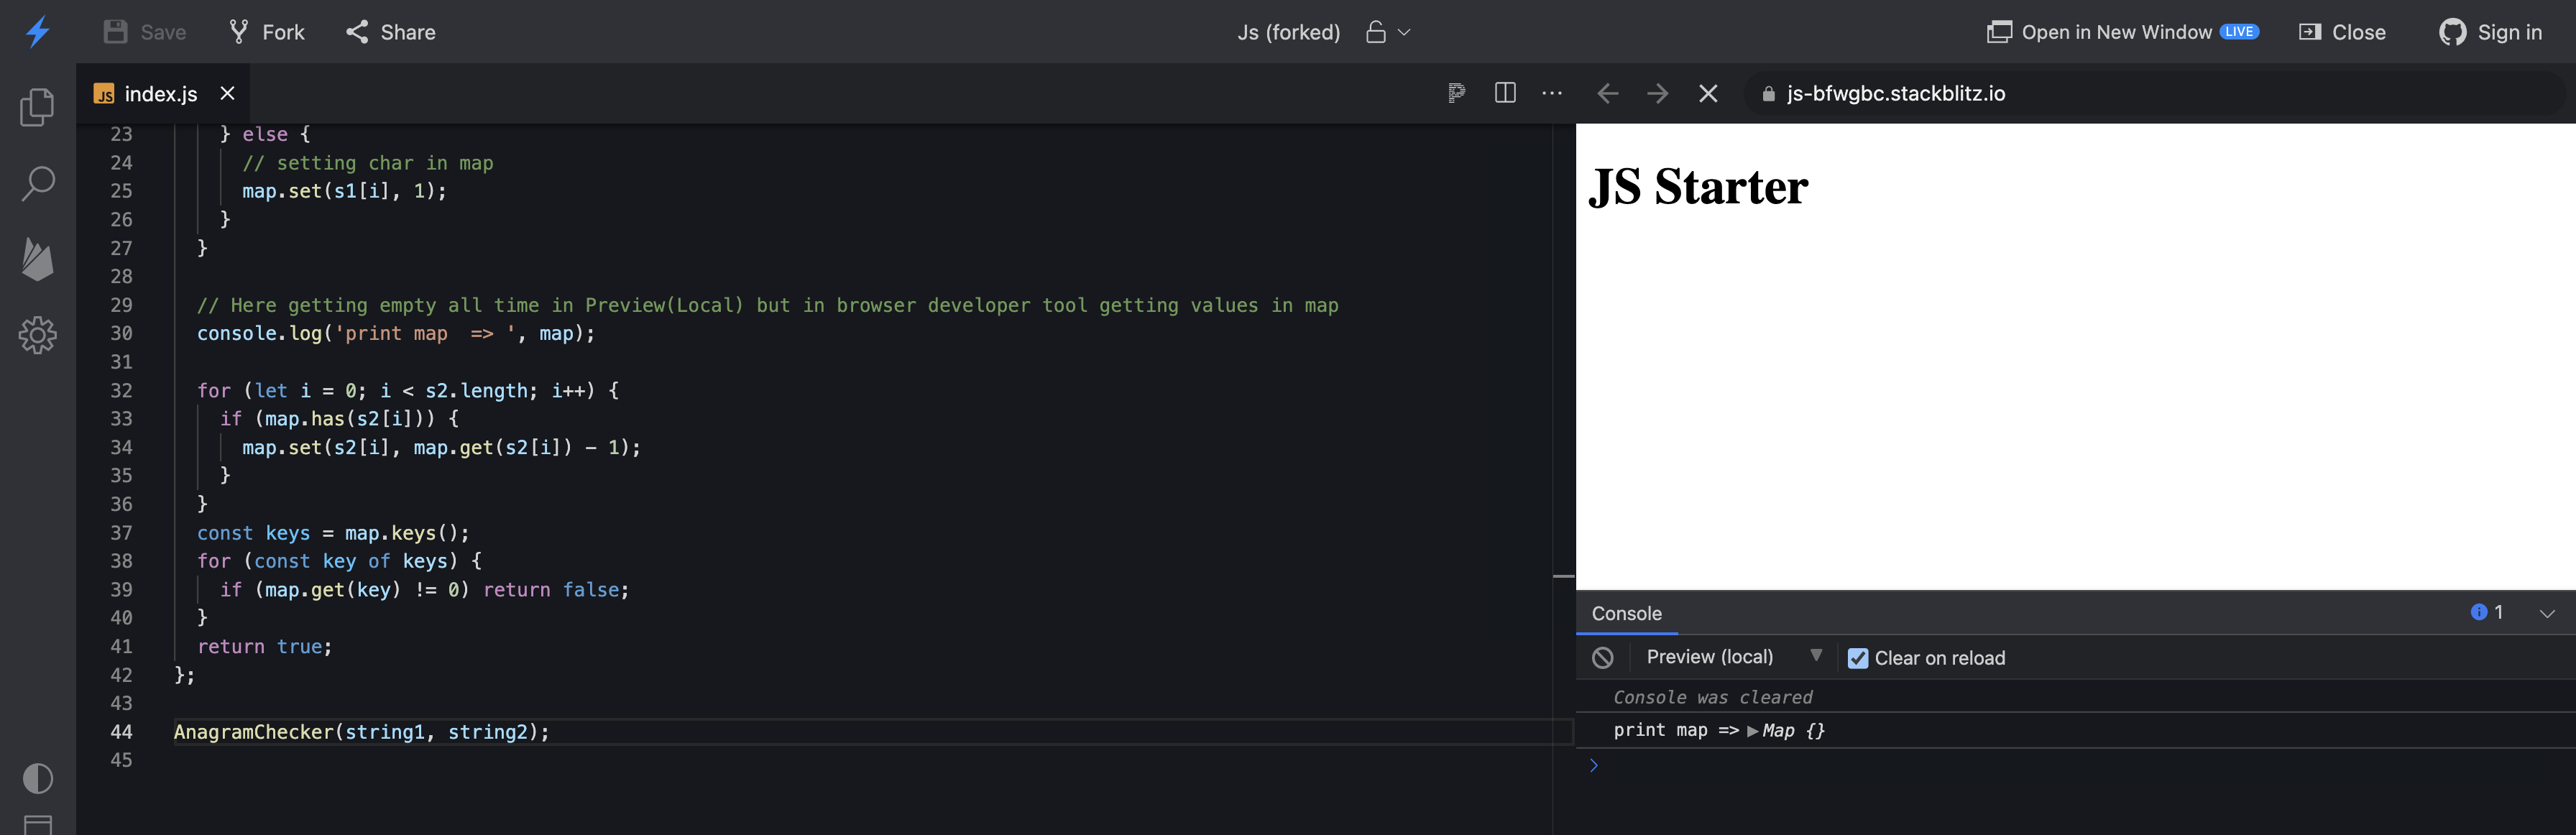Select the Console tab

pyautogui.click(x=1626, y=613)
